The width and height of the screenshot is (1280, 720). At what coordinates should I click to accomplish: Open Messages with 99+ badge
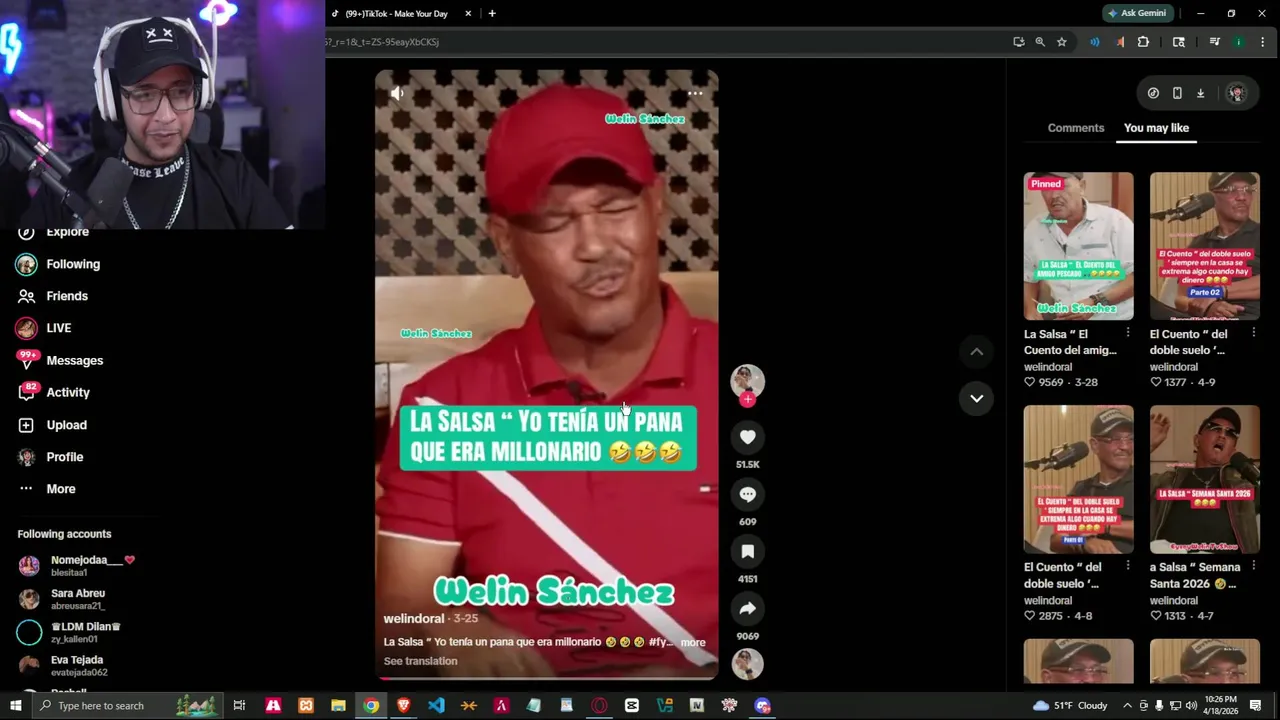tap(74, 360)
